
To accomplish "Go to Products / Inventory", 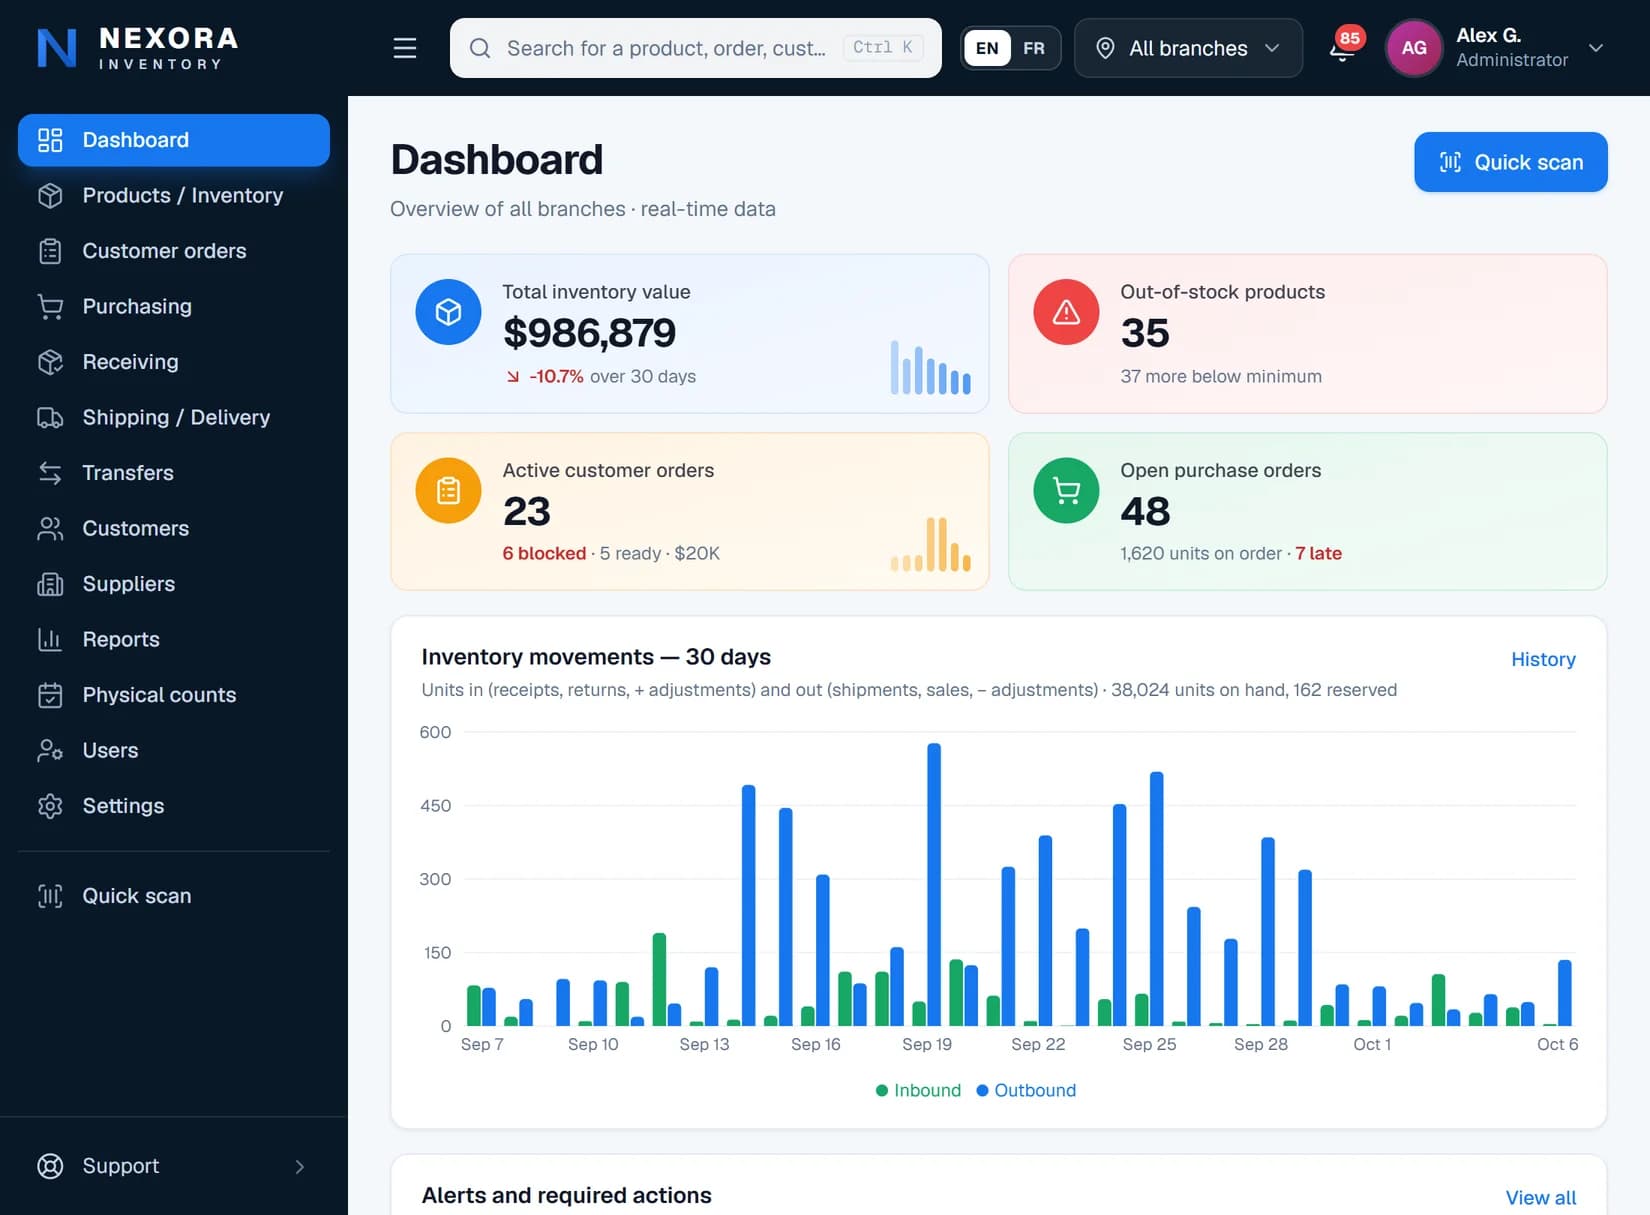I will [174, 195].
